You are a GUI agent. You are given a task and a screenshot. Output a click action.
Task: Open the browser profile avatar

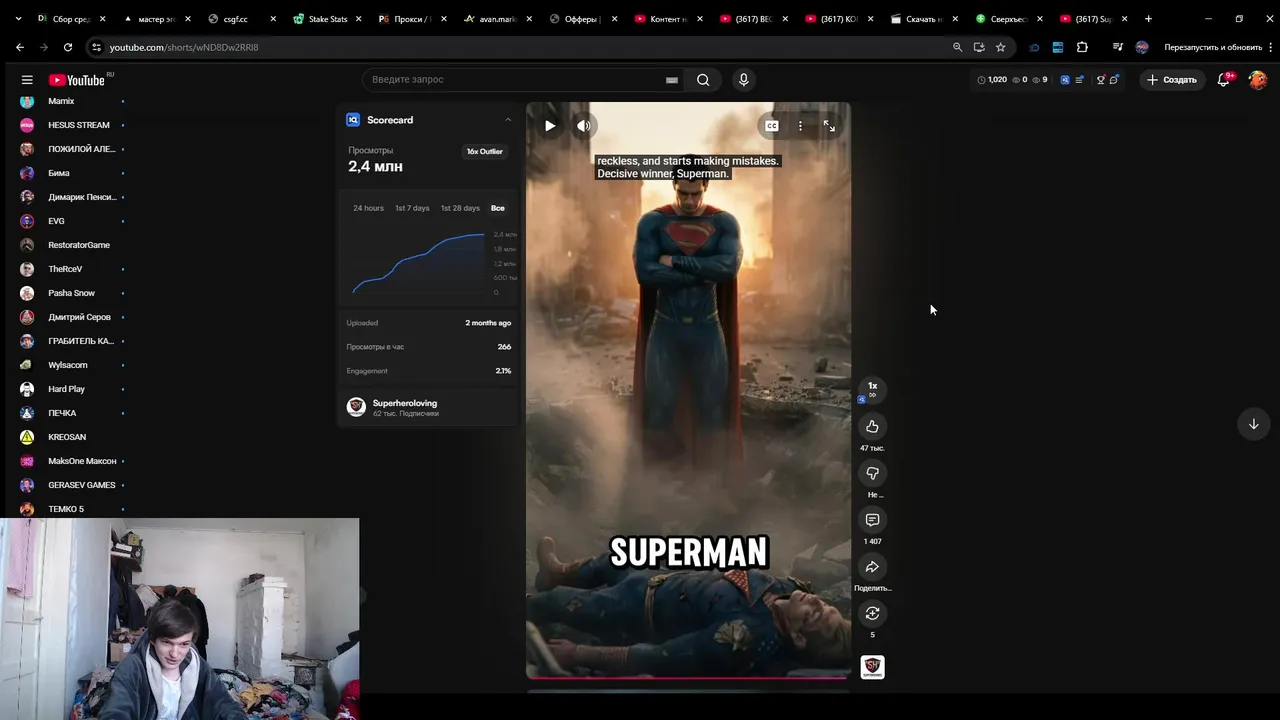coord(1142,47)
